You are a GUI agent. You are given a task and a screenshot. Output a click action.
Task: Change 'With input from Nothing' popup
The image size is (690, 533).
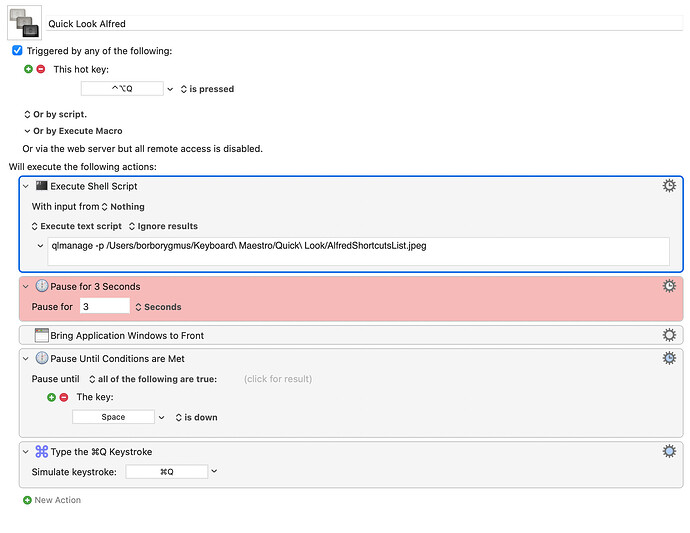123,207
